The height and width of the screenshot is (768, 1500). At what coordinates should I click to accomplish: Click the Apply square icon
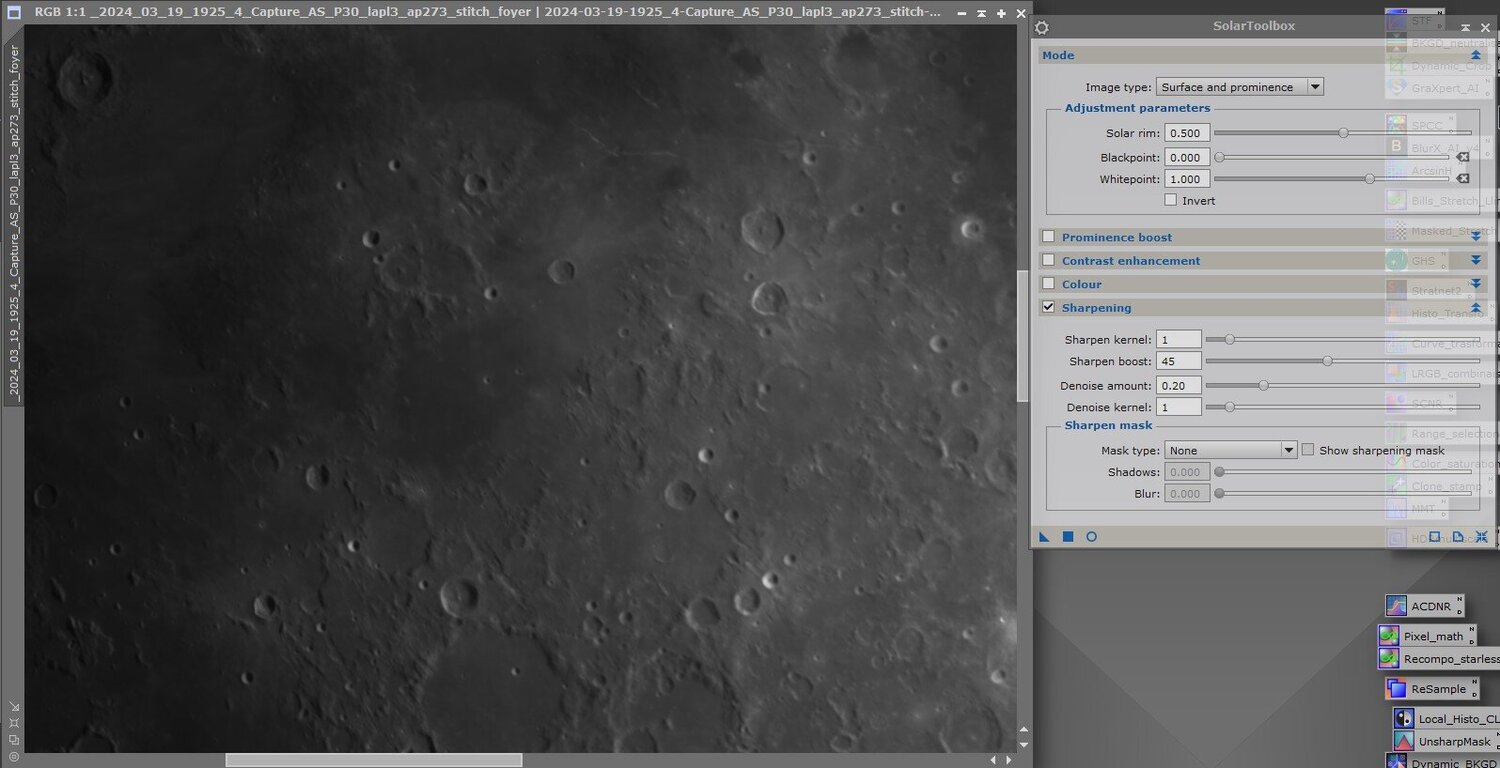1068,537
